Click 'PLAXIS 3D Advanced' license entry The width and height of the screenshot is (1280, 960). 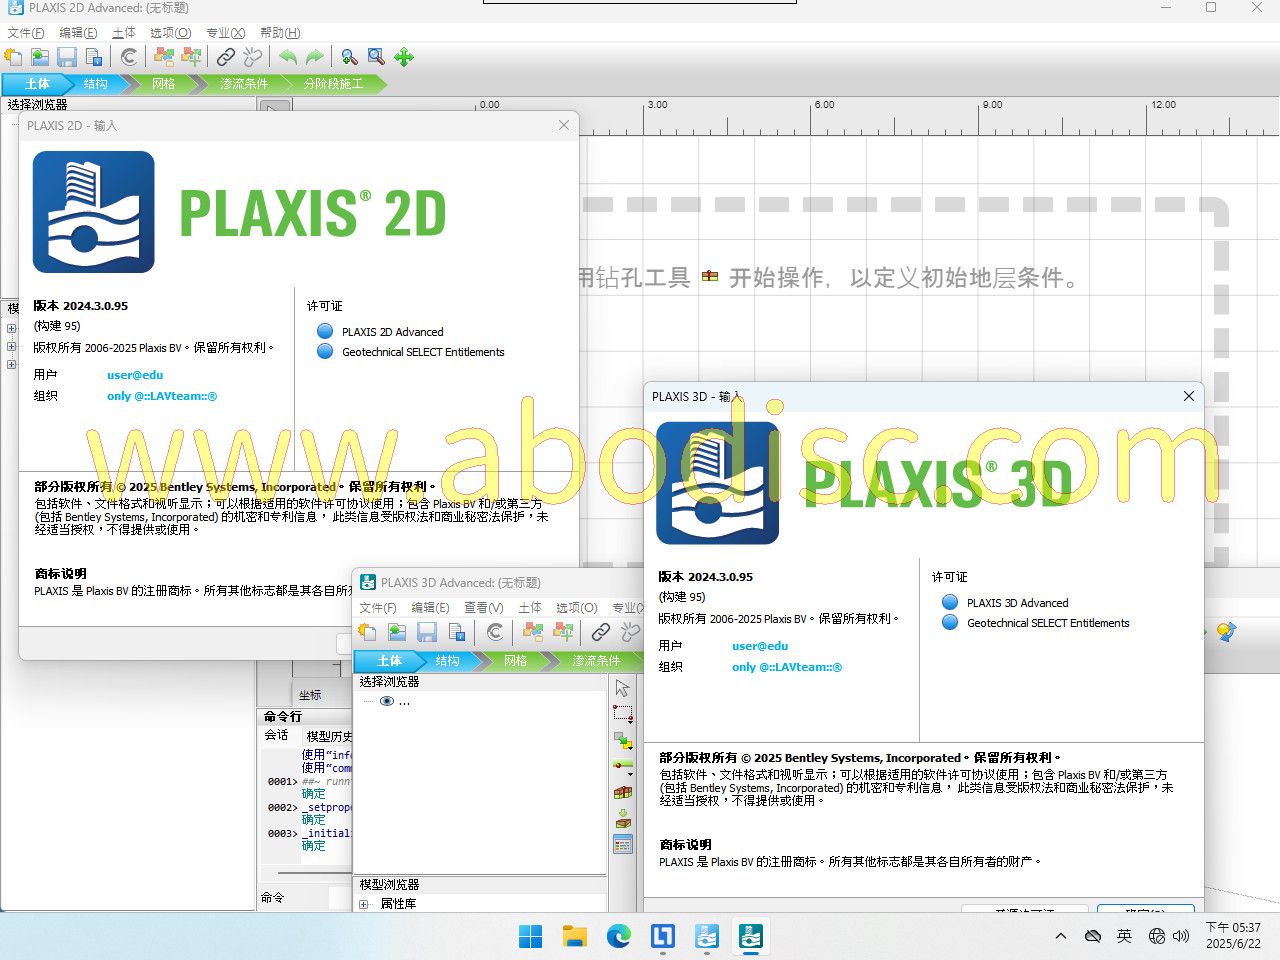[x=1017, y=603]
